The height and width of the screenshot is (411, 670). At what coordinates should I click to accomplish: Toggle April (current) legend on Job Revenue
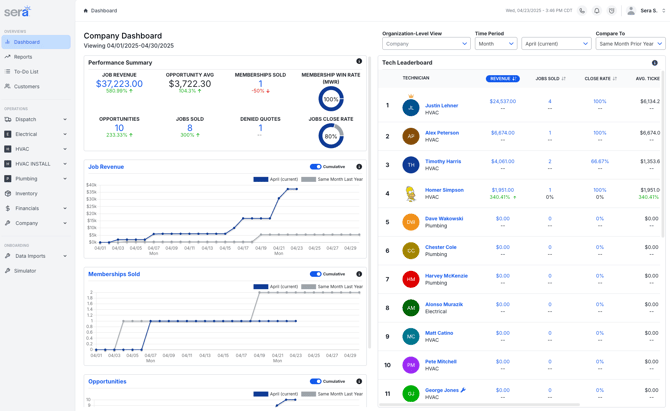276,179
